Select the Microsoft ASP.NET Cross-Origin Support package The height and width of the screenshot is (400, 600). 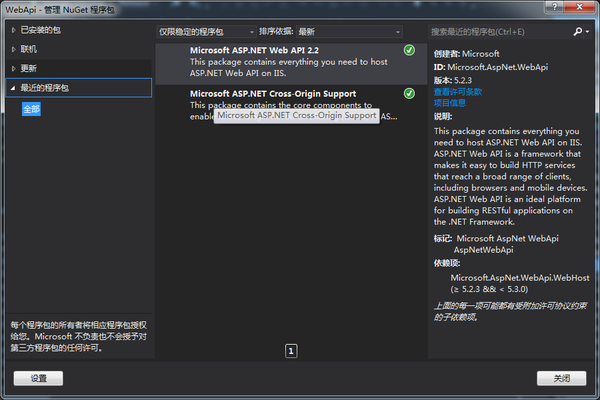click(291, 105)
